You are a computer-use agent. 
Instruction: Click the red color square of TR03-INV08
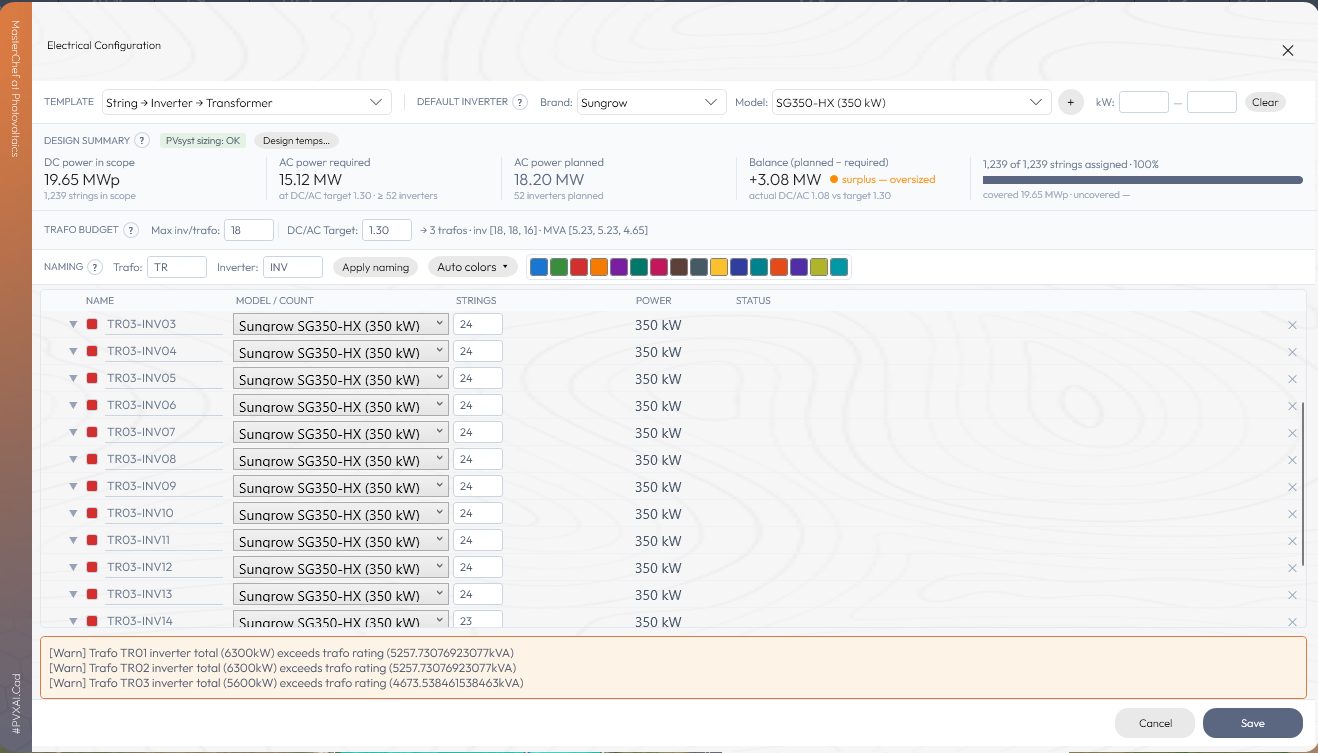92,459
